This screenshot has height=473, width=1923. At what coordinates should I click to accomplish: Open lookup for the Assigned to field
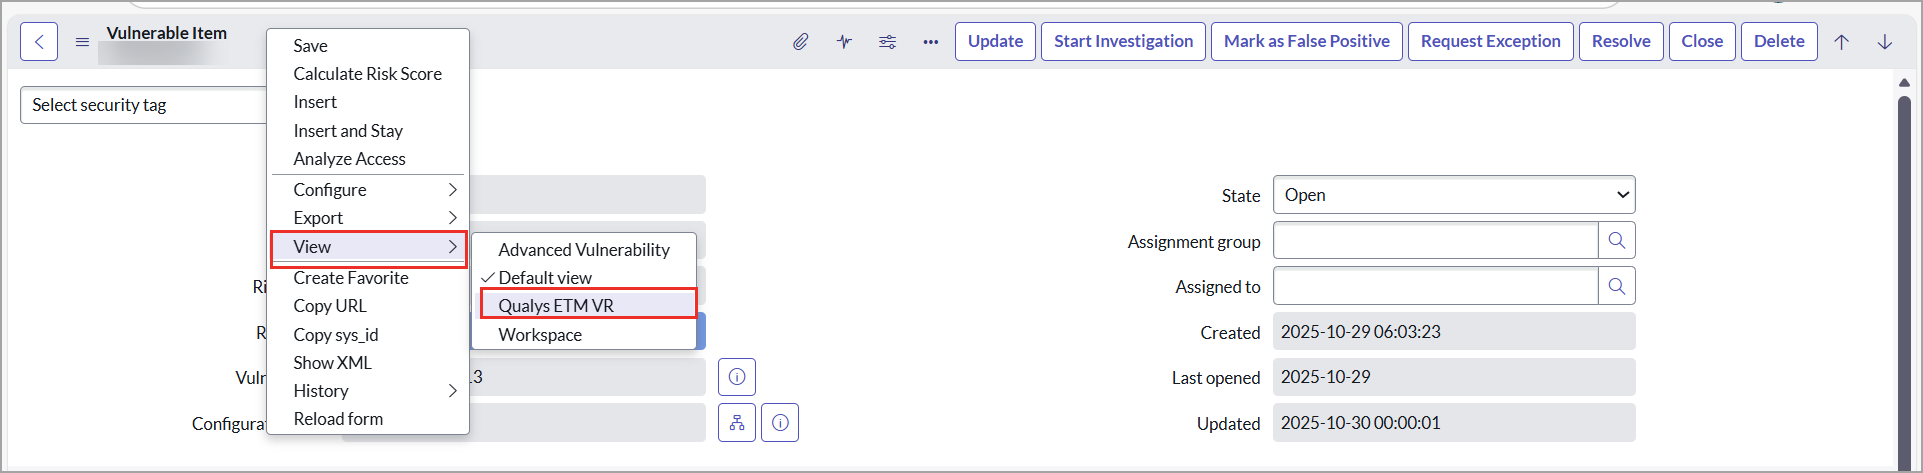point(1616,287)
